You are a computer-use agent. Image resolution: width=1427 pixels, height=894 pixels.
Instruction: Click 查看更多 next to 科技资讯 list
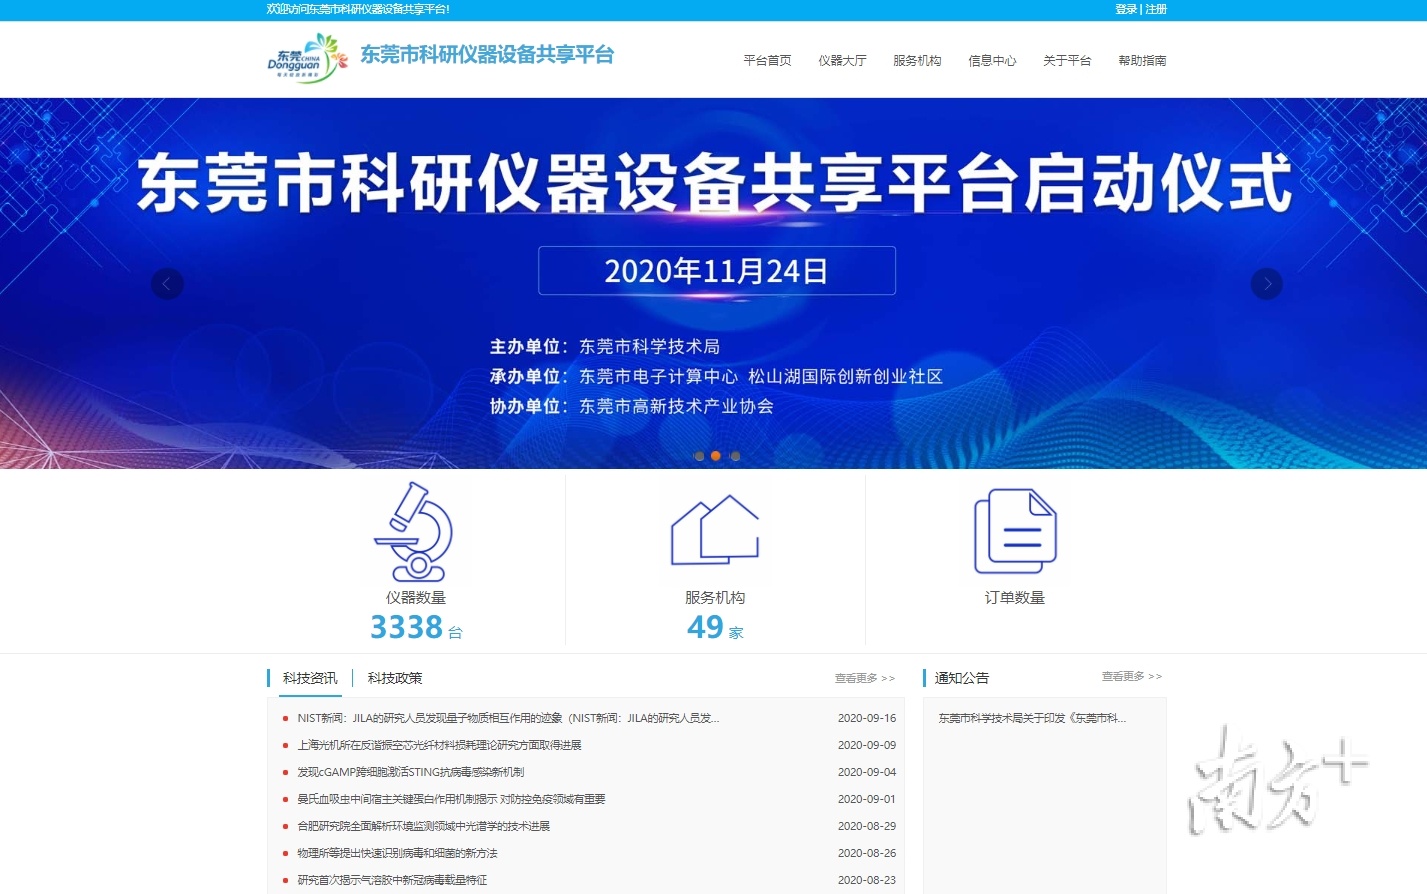tap(864, 678)
